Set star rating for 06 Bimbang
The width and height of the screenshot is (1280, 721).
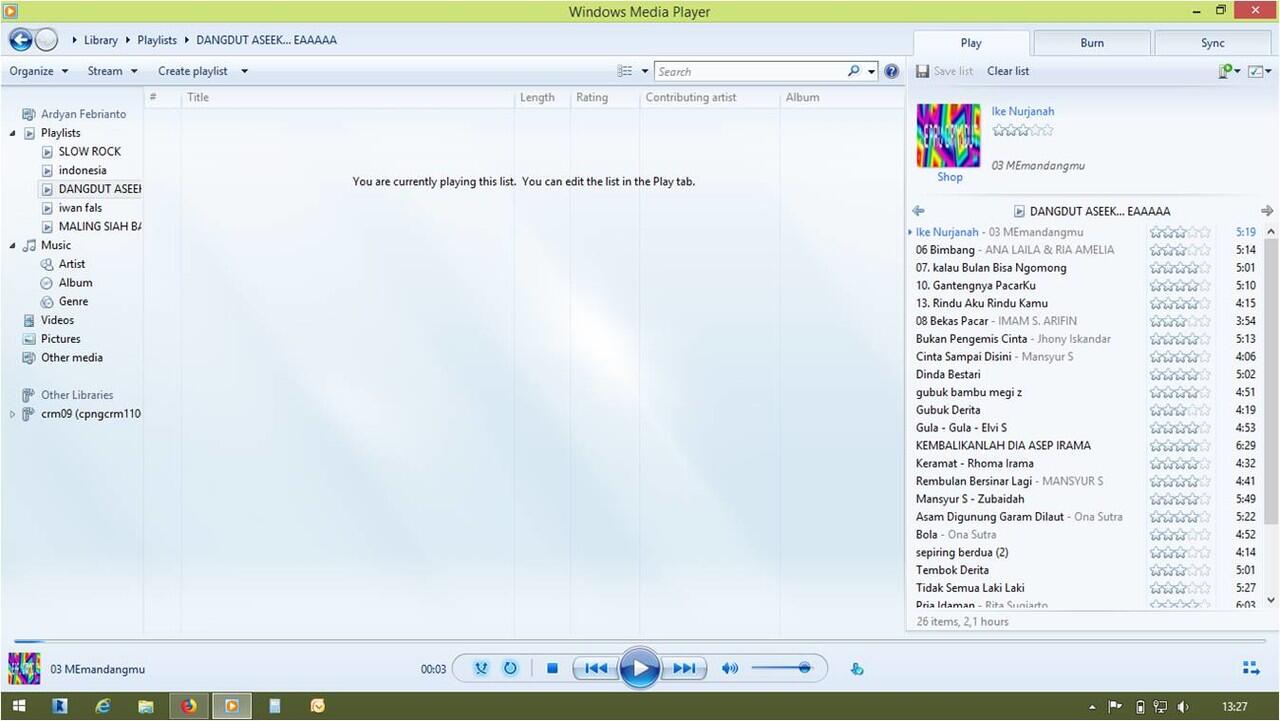click(1180, 250)
